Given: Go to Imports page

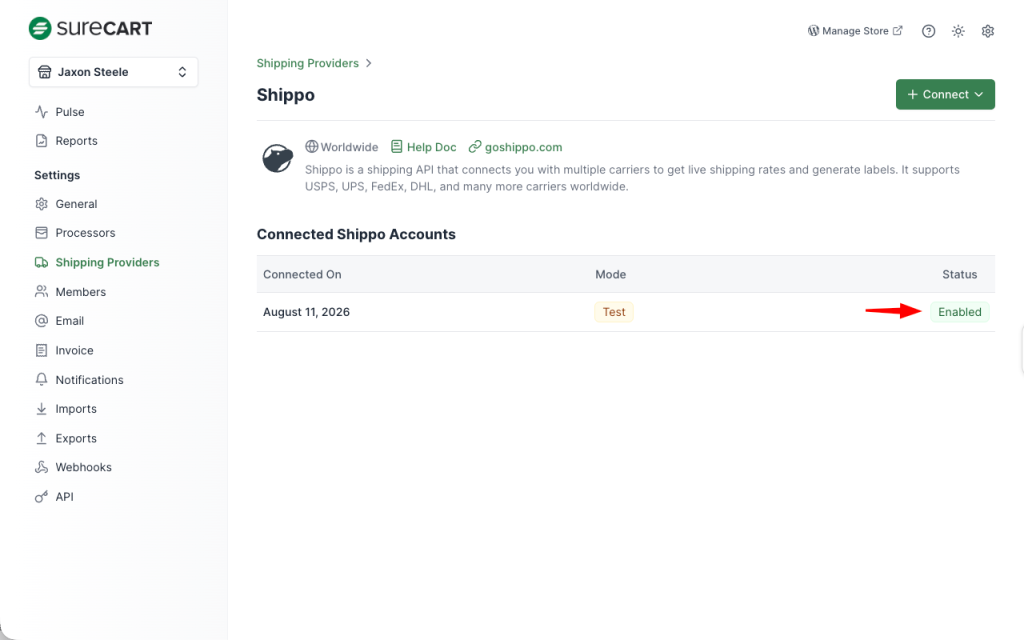Looking at the screenshot, I should click(x=76, y=409).
